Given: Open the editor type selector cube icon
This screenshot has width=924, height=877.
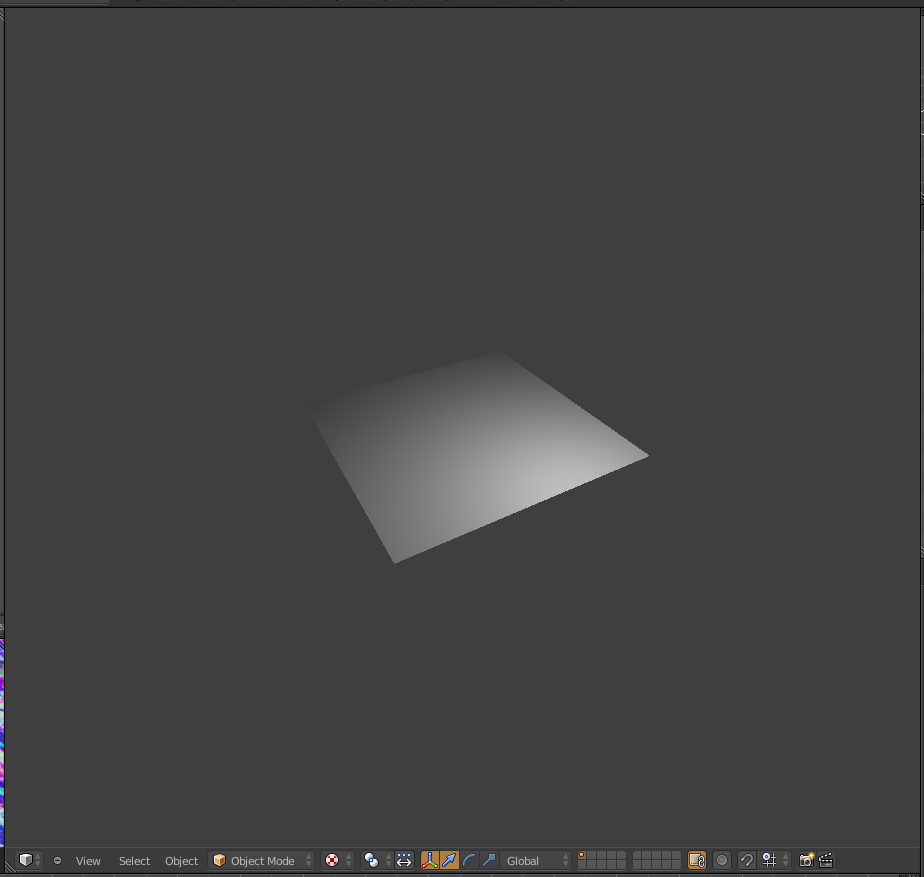Looking at the screenshot, I should point(29,860).
